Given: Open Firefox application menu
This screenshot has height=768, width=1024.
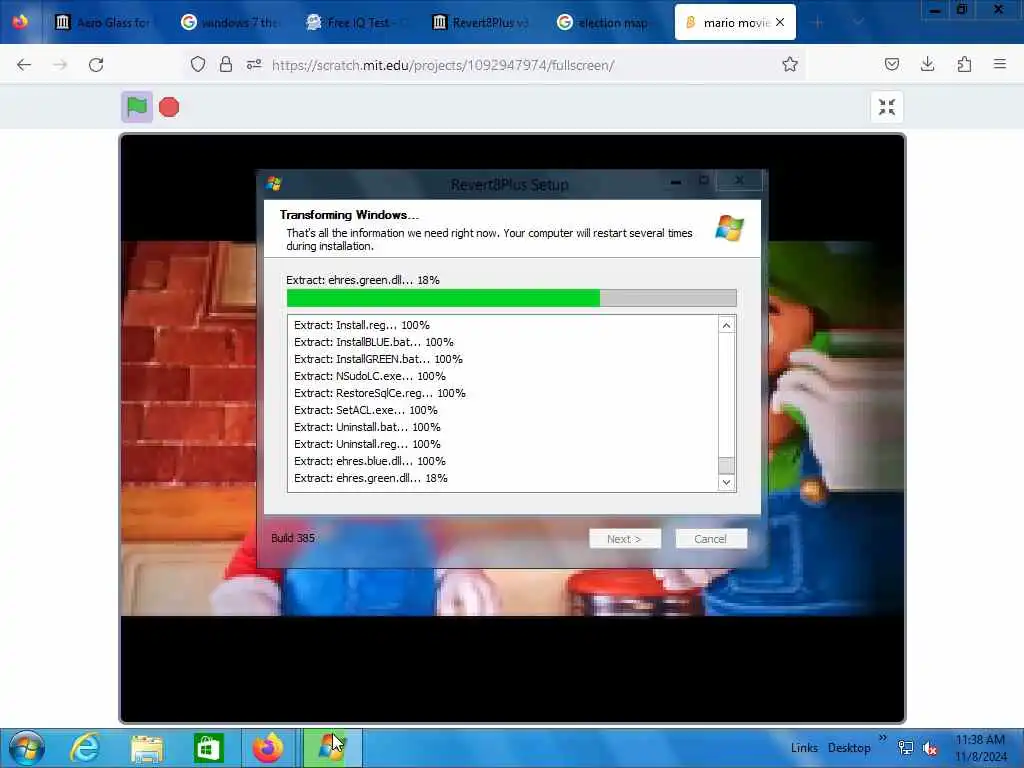Looking at the screenshot, I should coord(1000,65).
